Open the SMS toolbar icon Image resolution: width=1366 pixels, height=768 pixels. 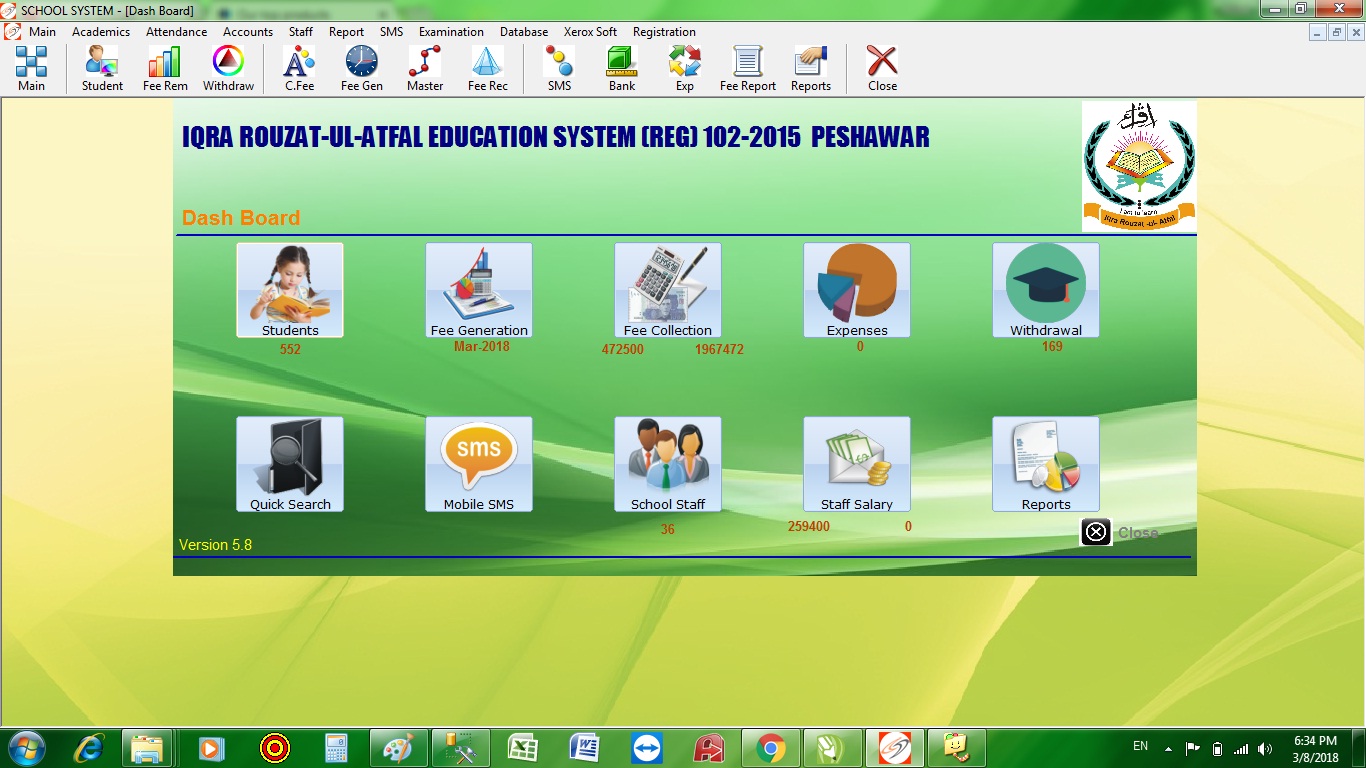coord(559,68)
